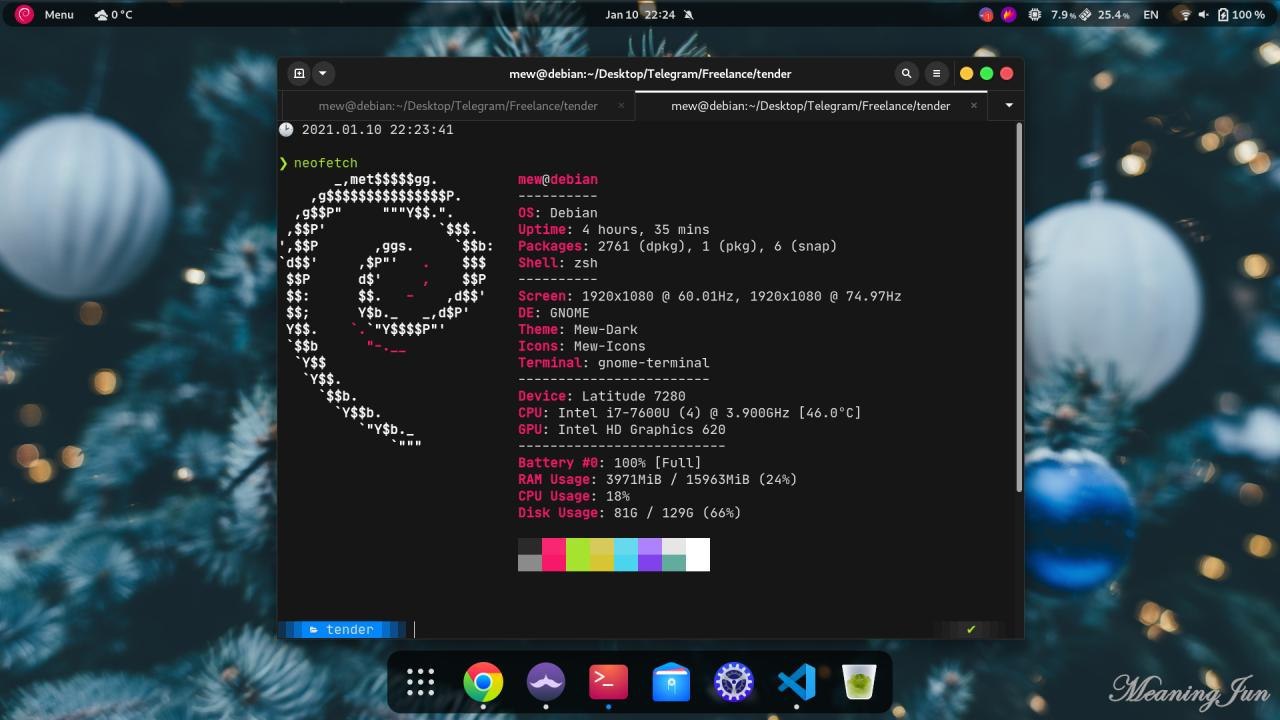The height and width of the screenshot is (720, 1280).
Task: Click the "Disk Usage: 81G / 129G" line
Action: pyautogui.click(x=630, y=513)
